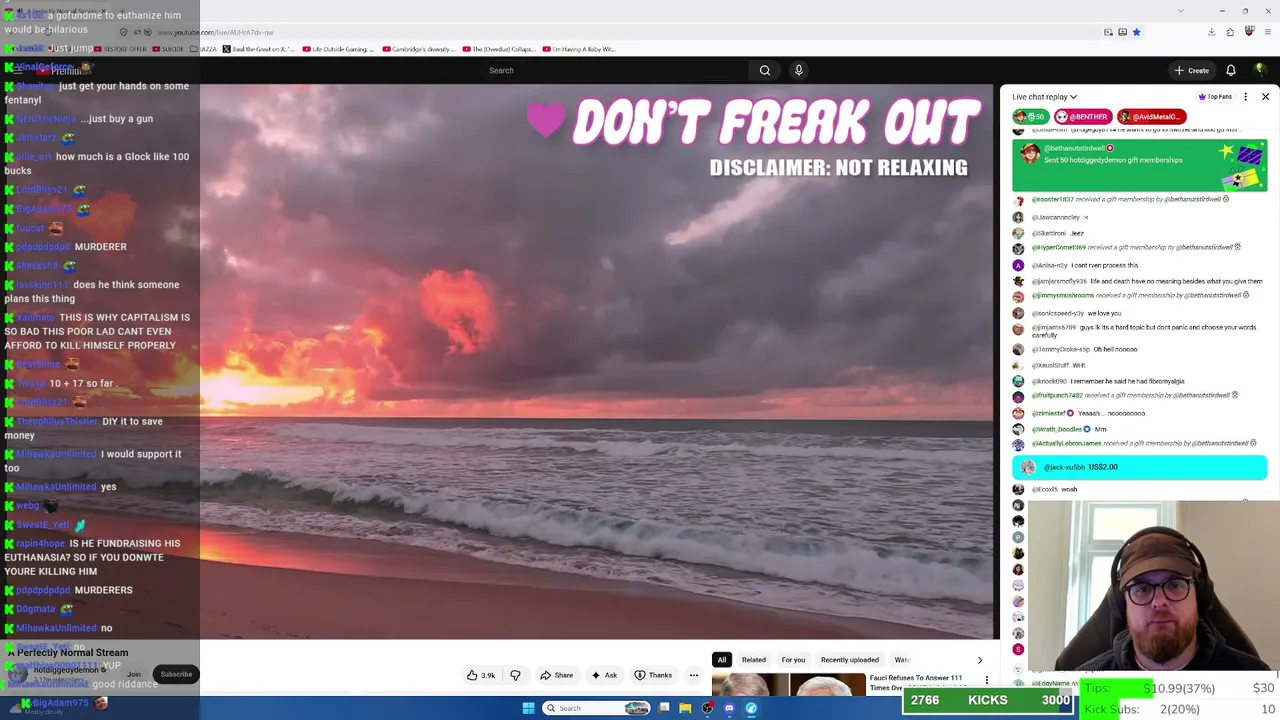1280x720 pixels.
Task: Open bookmark 'The (Overdue) Collaps...'
Action: tap(498, 49)
